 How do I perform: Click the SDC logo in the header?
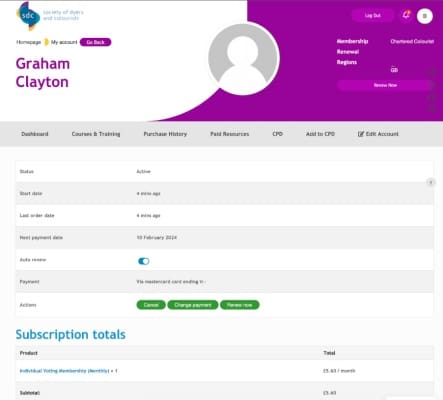tap(28, 16)
